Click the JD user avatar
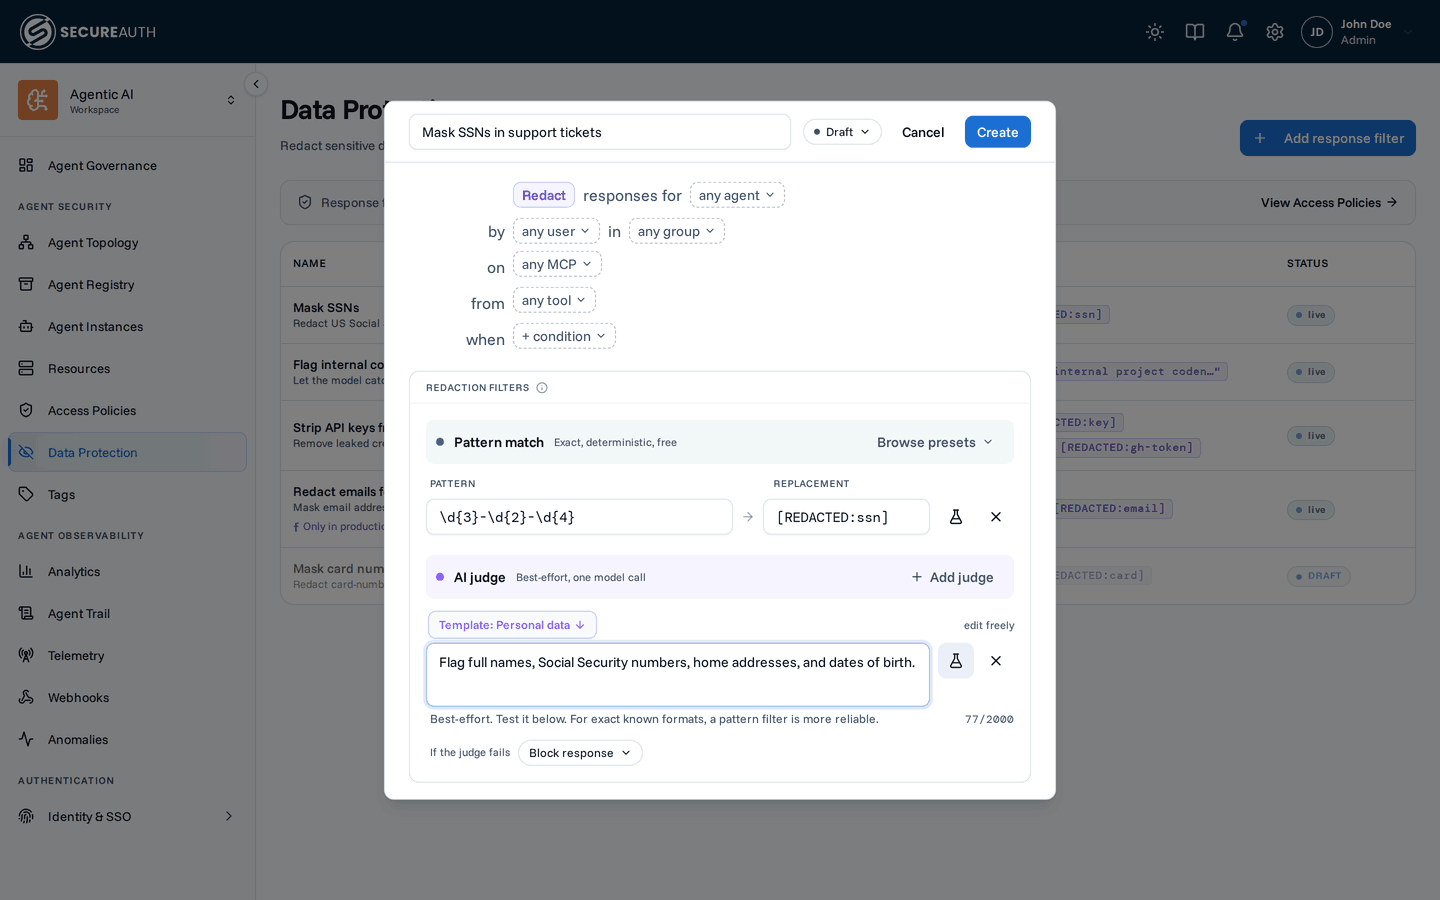Image resolution: width=1440 pixels, height=900 pixels. tap(1317, 32)
